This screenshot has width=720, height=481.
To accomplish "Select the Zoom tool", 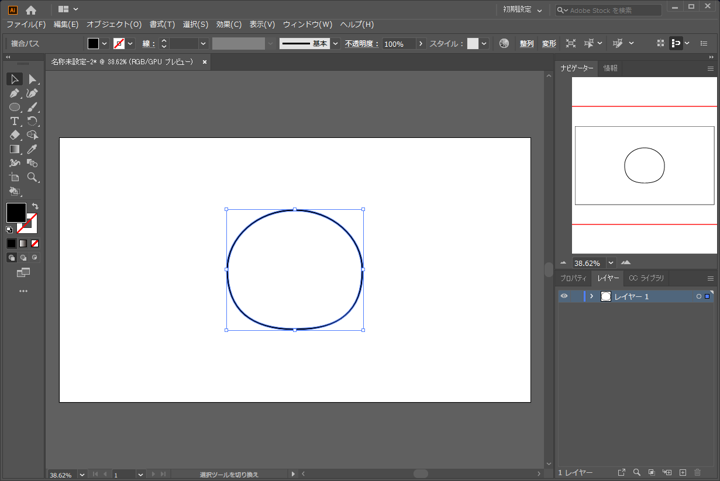I will [x=32, y=177].
